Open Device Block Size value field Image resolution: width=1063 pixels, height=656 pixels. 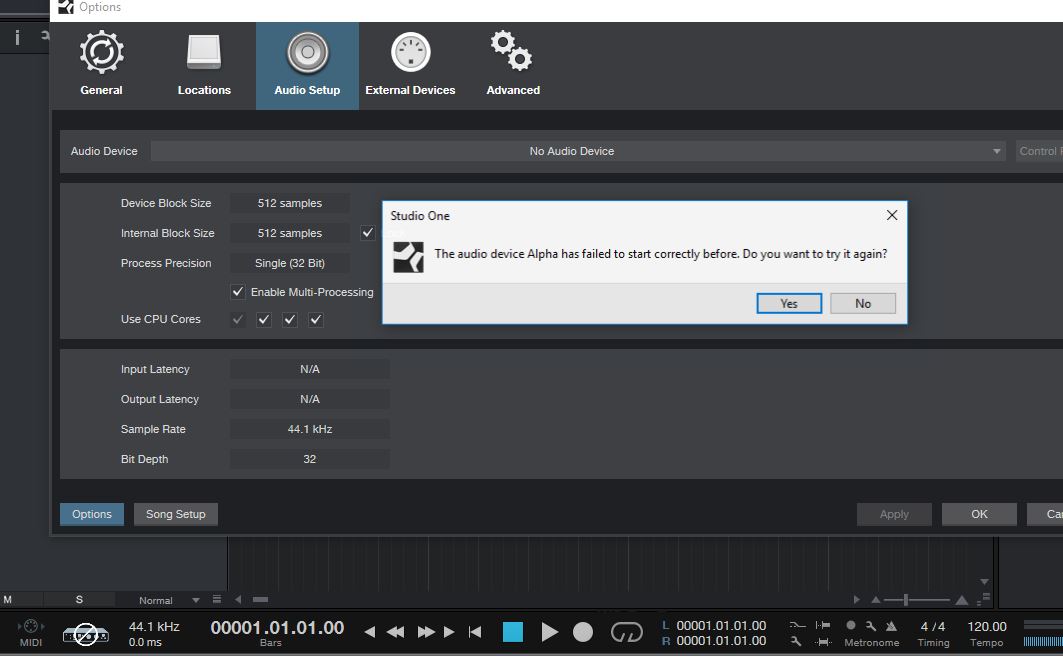pyautogui.click(x=289, y=203)
